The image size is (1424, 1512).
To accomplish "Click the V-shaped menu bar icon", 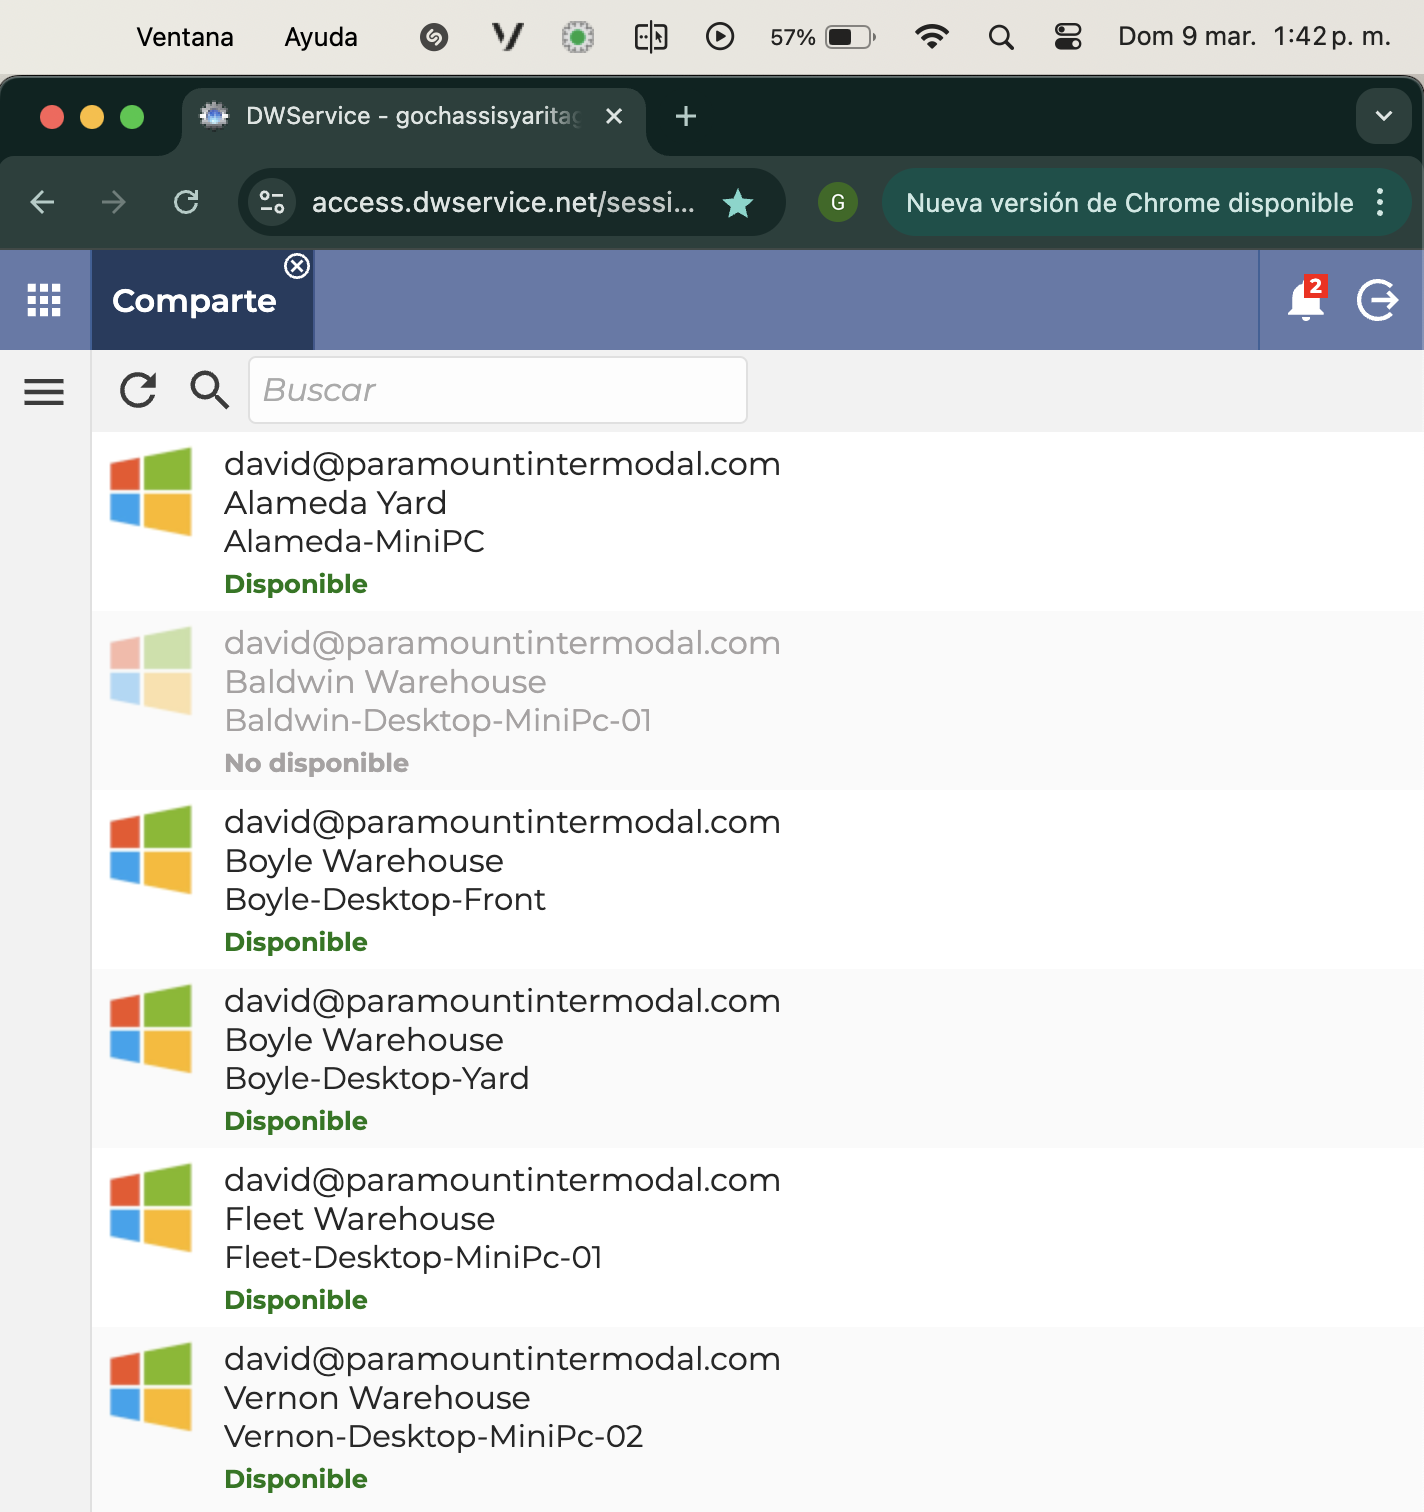I will [508, 37].
